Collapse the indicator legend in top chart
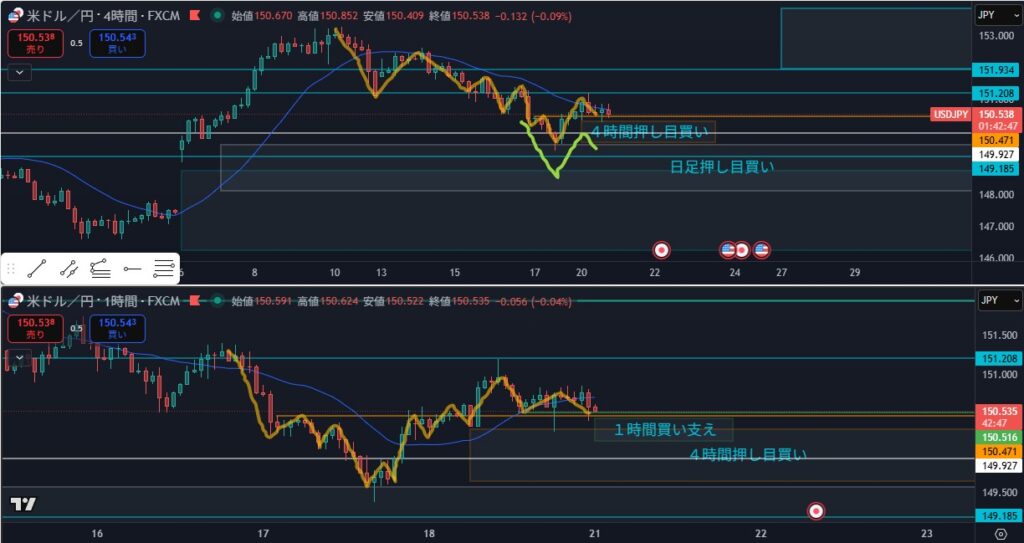This screenshot has width=1024, height=543. pos(20,72)
